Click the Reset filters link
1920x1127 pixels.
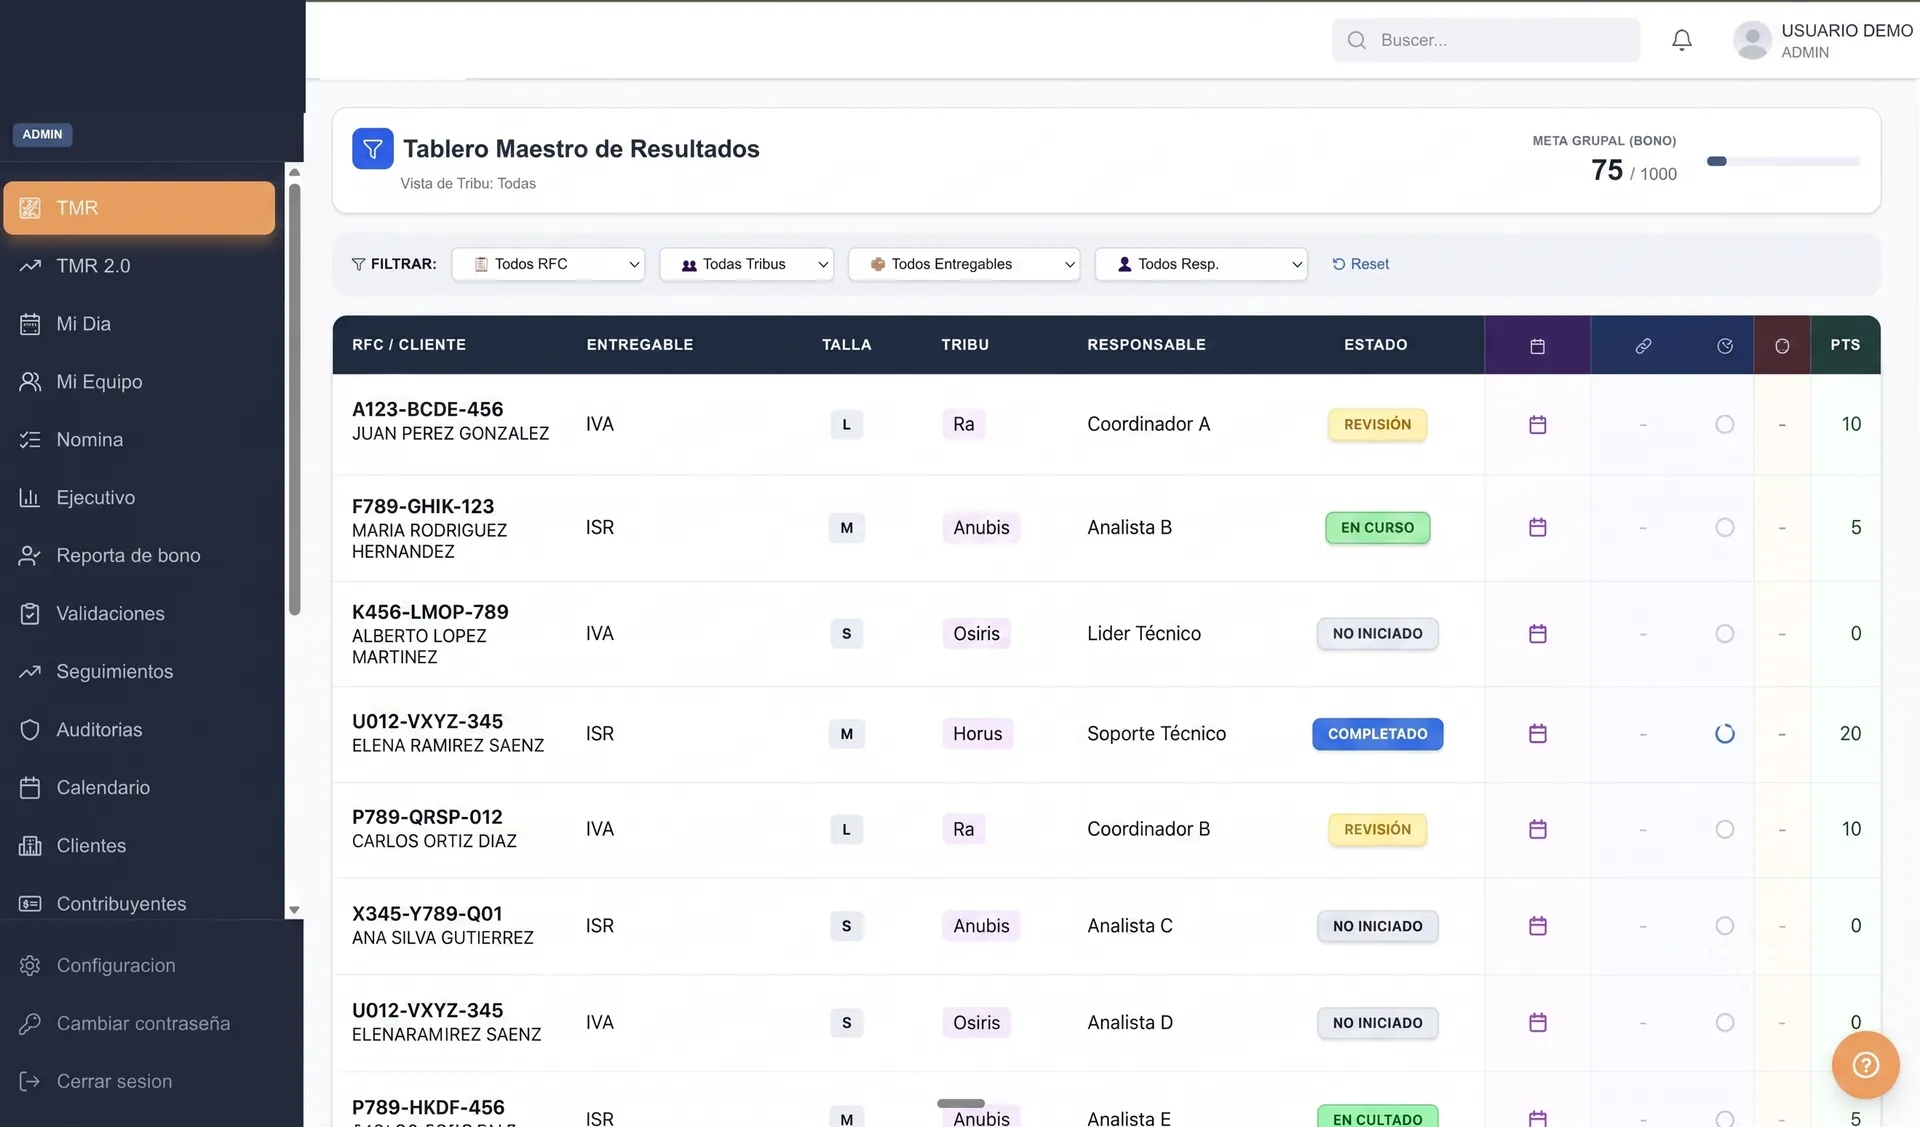pos(1361,264)
